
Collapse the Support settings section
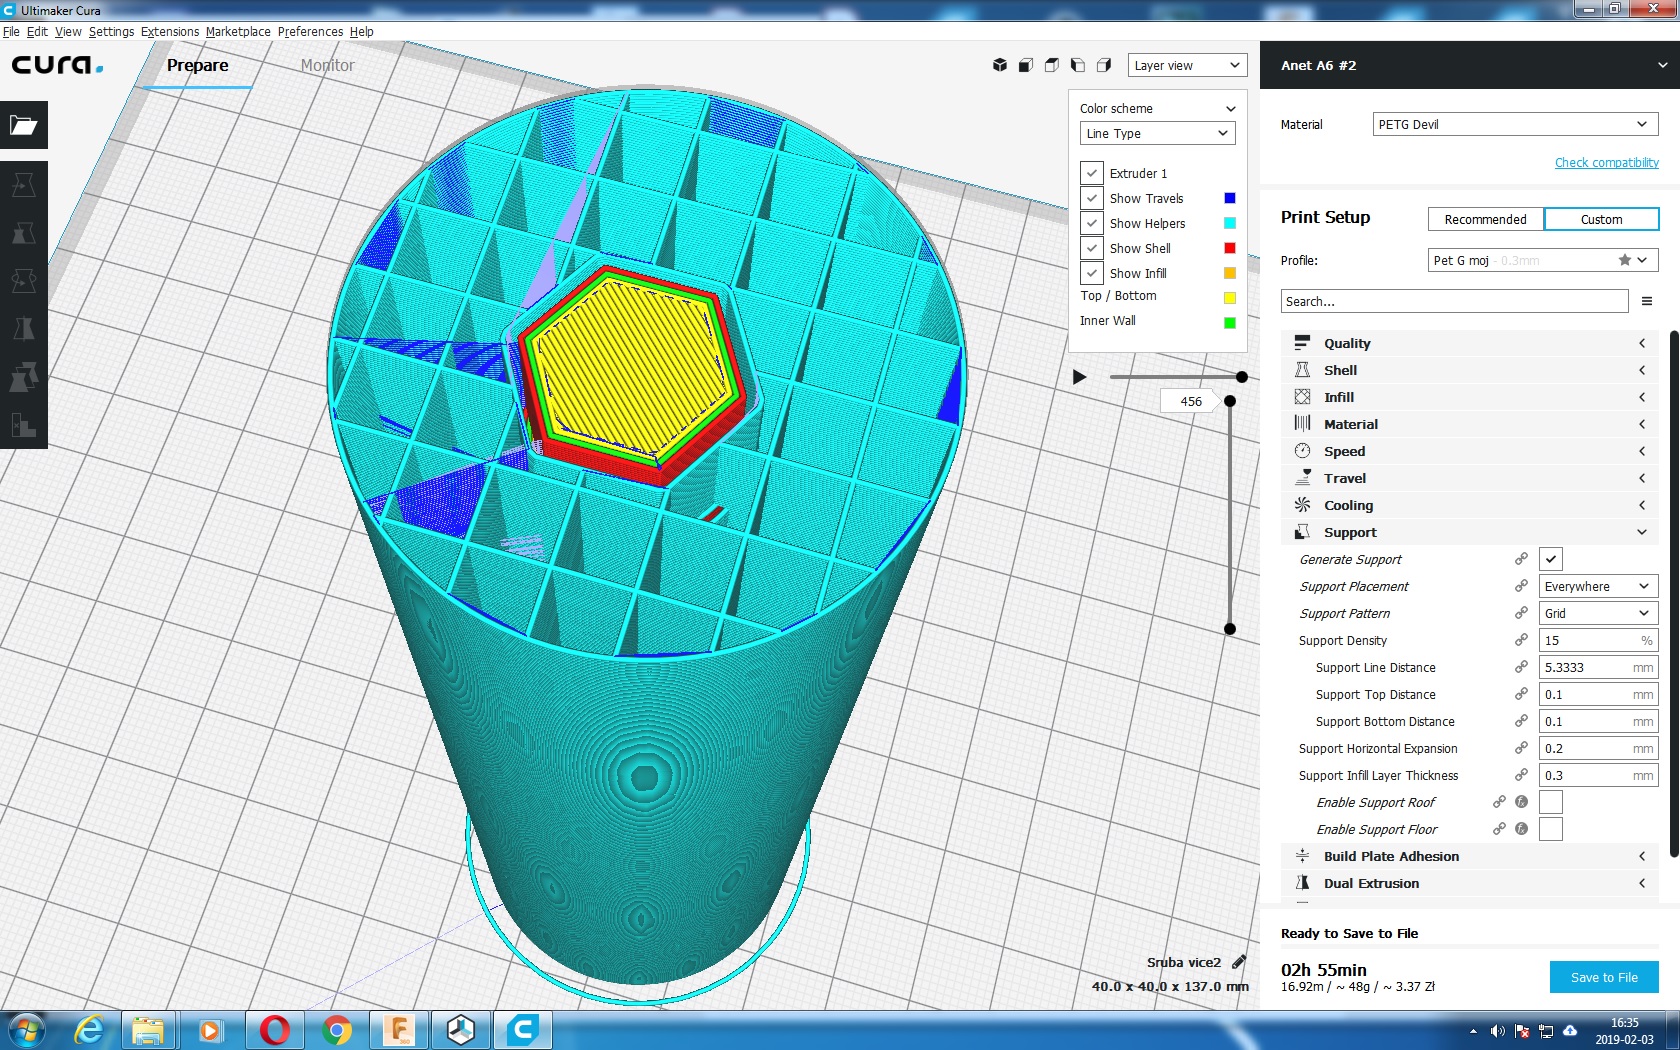(1470, 532)
